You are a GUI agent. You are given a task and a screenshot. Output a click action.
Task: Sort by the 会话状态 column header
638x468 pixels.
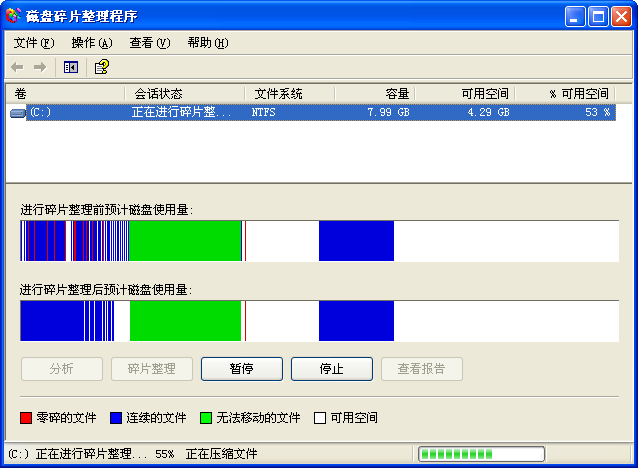pyautogui.click(x=185, y=94)
